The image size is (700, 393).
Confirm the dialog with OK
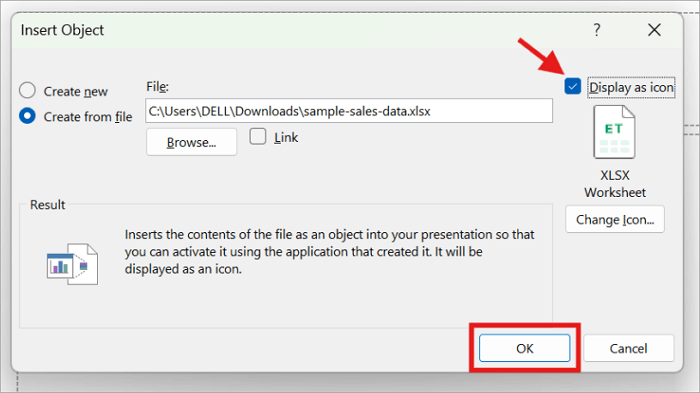click(x=525, y=348)
